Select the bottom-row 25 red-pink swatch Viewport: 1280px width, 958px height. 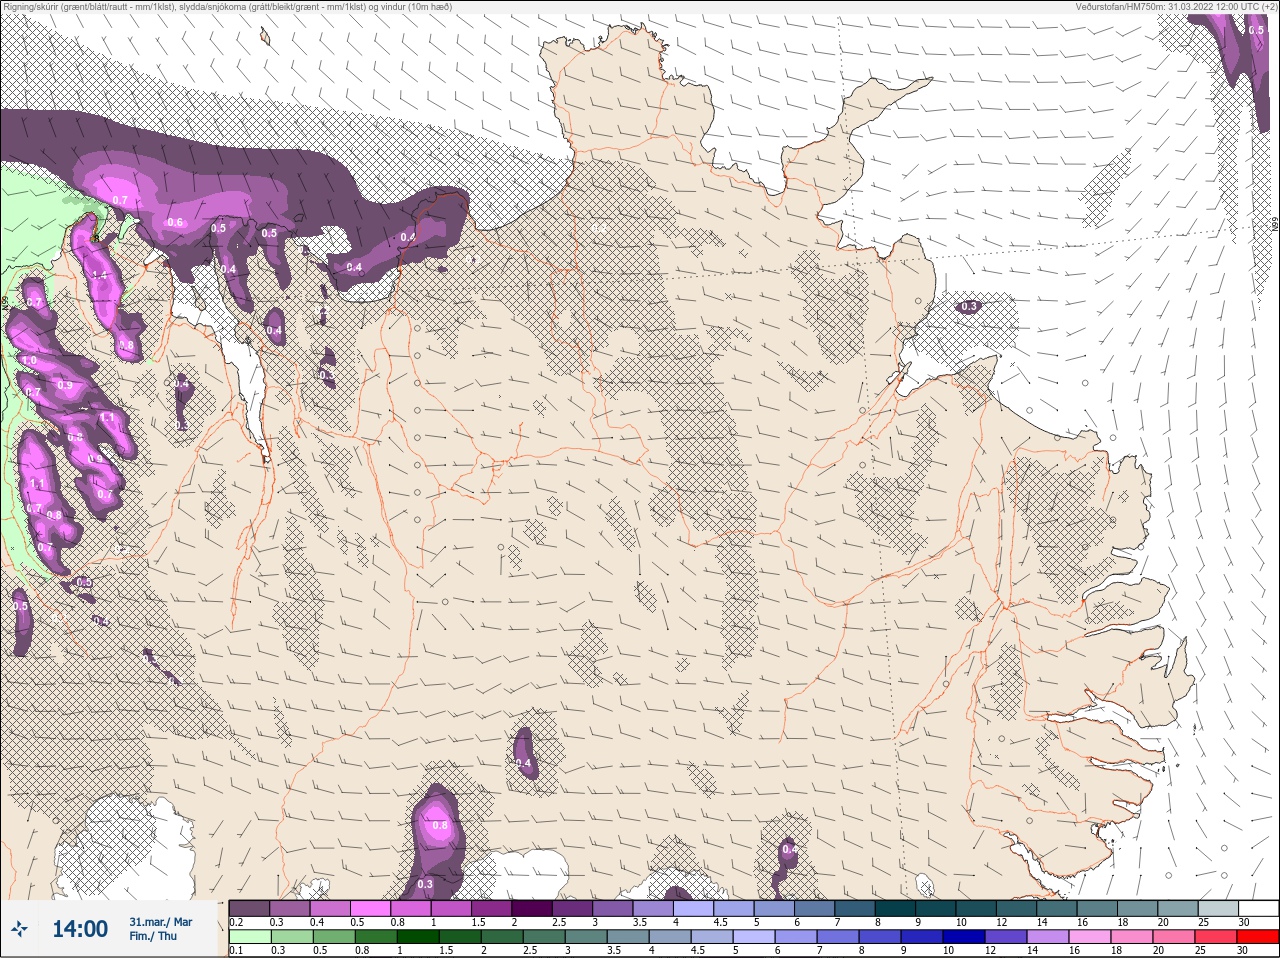point(1218,937)
